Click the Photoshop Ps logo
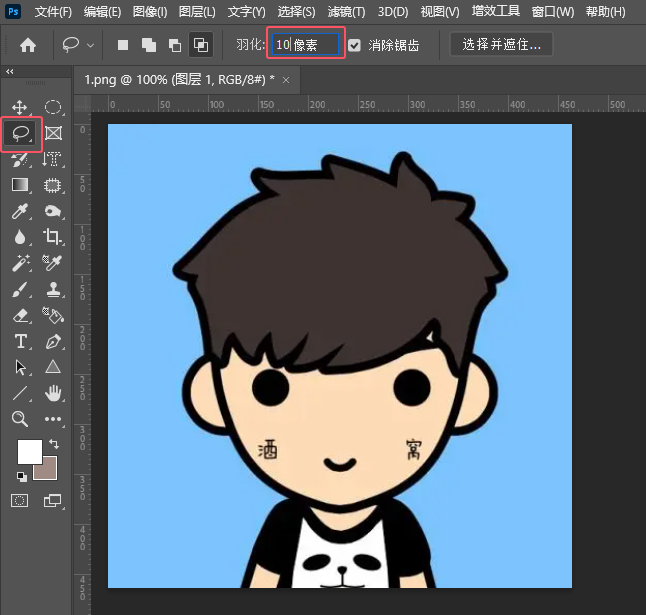Viewport: 646px width, 615px height. click(x=14, y=11)
